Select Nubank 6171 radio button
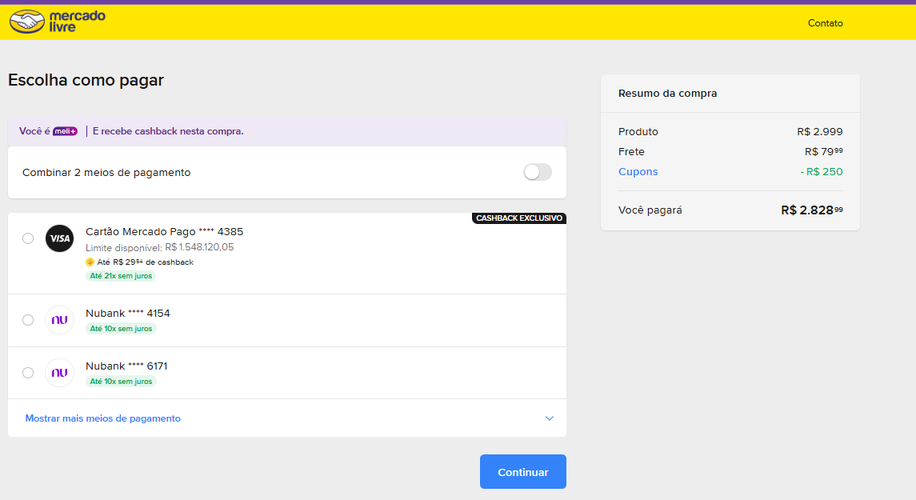 tap(28, 373)
